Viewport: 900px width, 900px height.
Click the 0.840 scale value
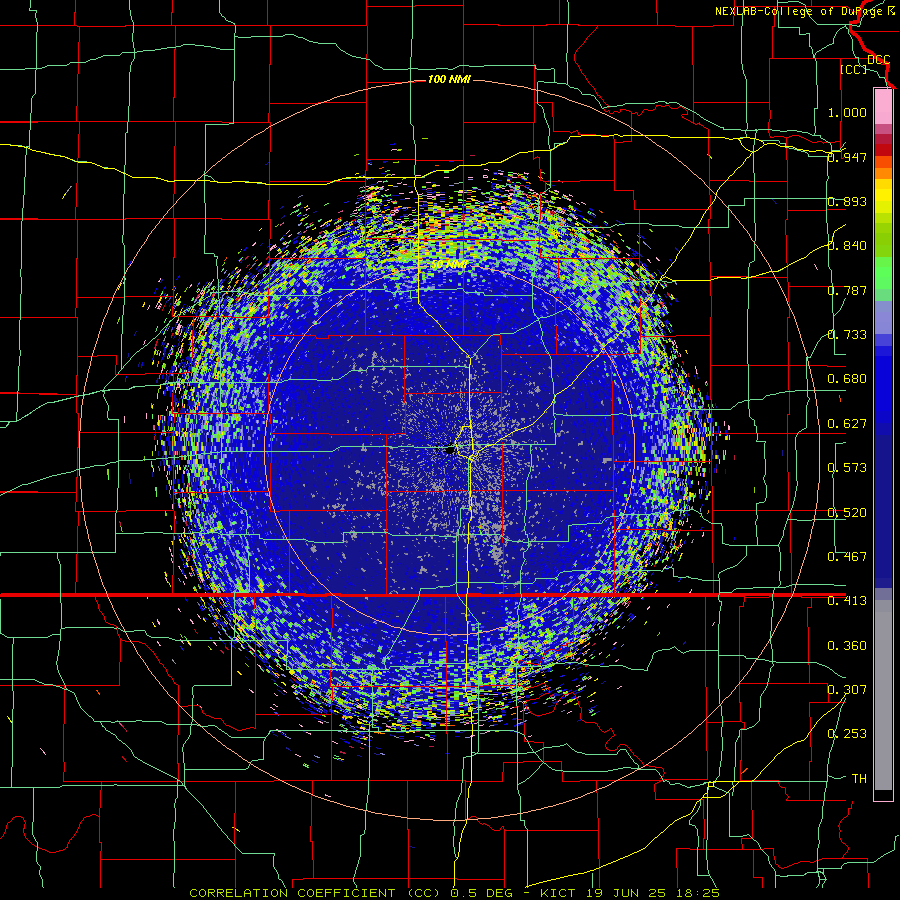(847, 246)
